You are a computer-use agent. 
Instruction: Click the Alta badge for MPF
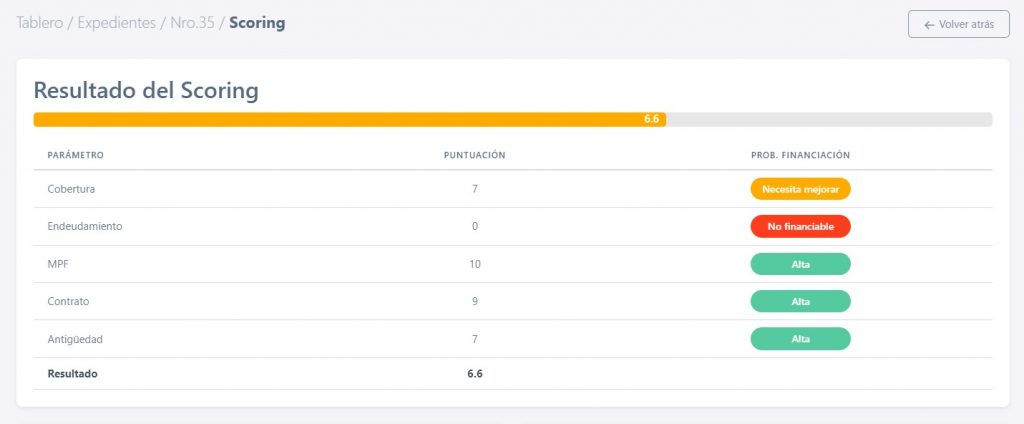[x=800, y=264]
